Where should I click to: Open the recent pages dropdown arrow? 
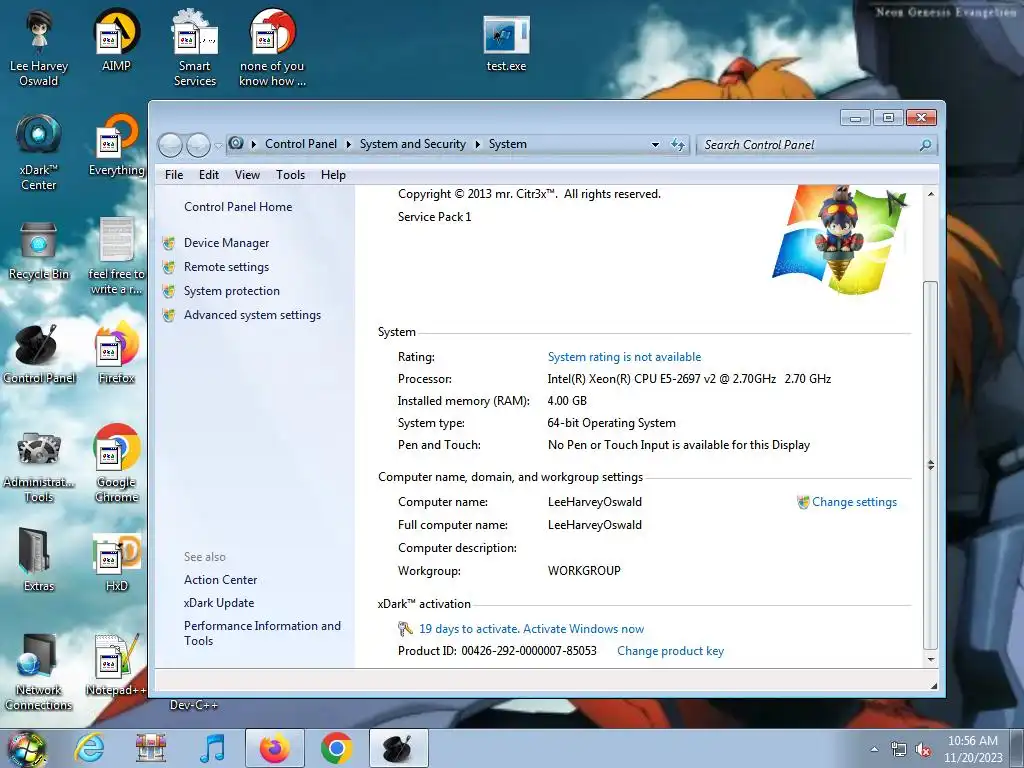pos(218,145)
